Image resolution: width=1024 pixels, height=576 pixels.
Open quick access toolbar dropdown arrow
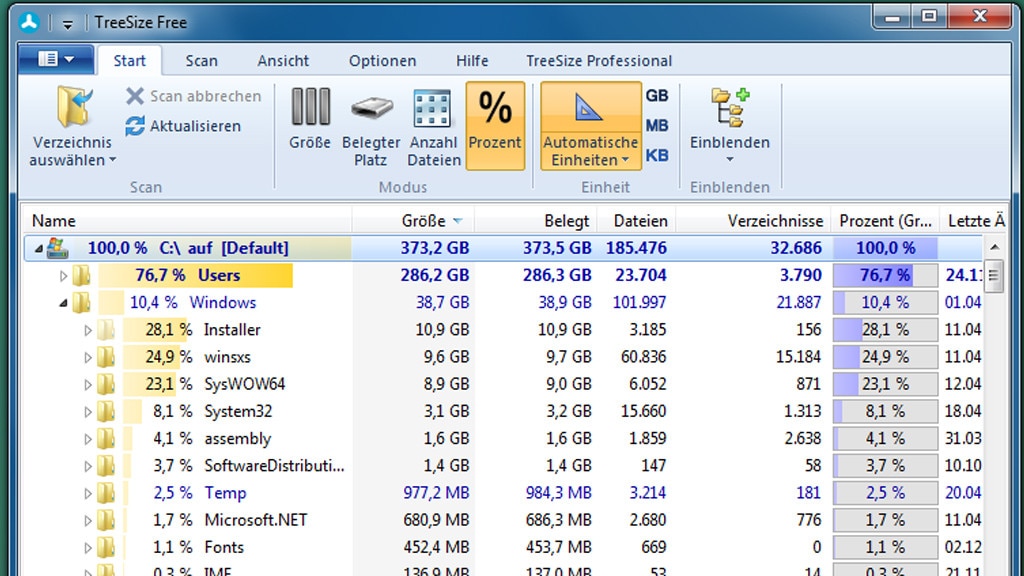pos(67,24)
